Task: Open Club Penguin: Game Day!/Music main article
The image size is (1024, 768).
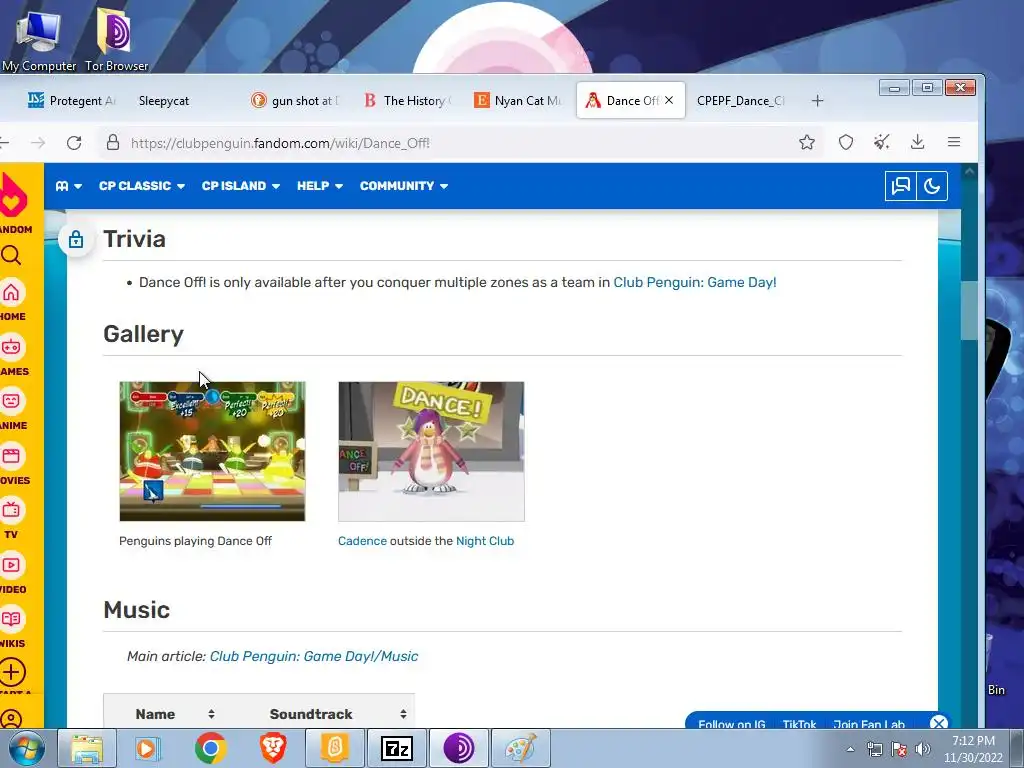Action: (314, 656)
